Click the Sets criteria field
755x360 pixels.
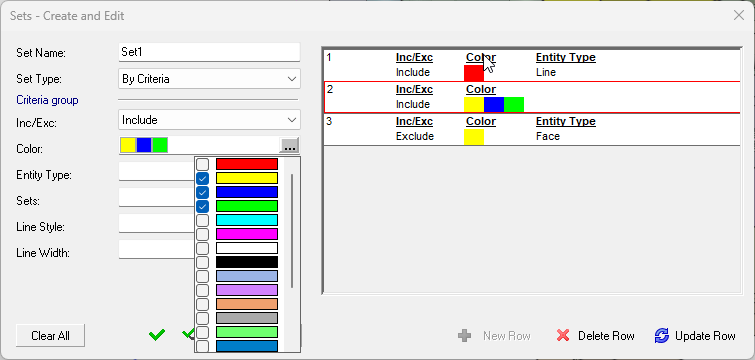tap(156, 198)
